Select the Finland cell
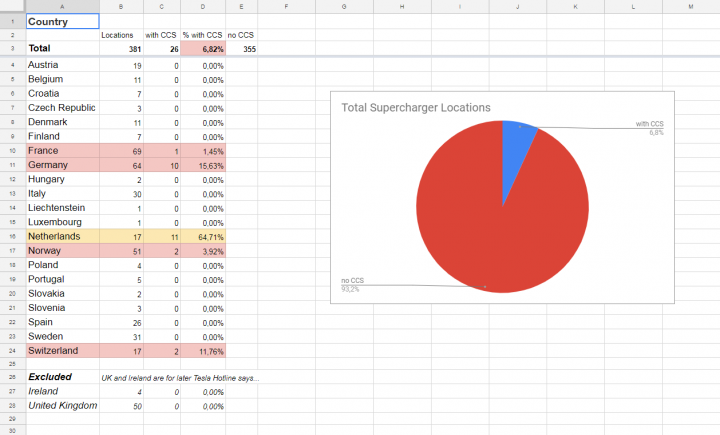720x435 pixels. (62, 136)
